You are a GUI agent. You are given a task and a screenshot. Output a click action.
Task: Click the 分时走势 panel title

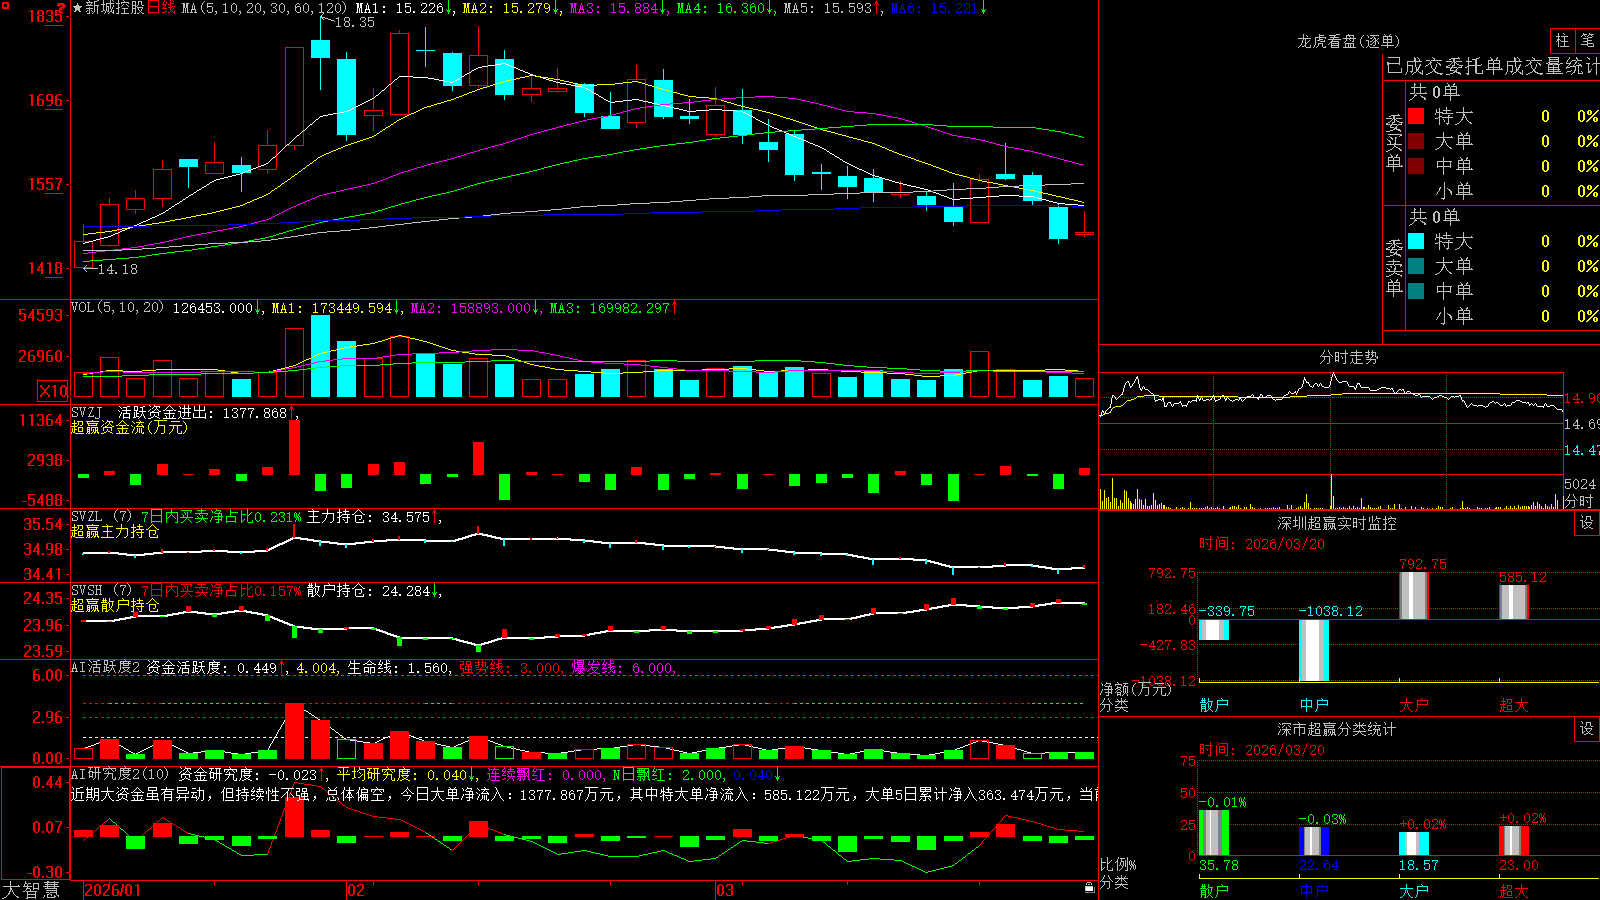pyautogui.click(x=1349, y=357)
